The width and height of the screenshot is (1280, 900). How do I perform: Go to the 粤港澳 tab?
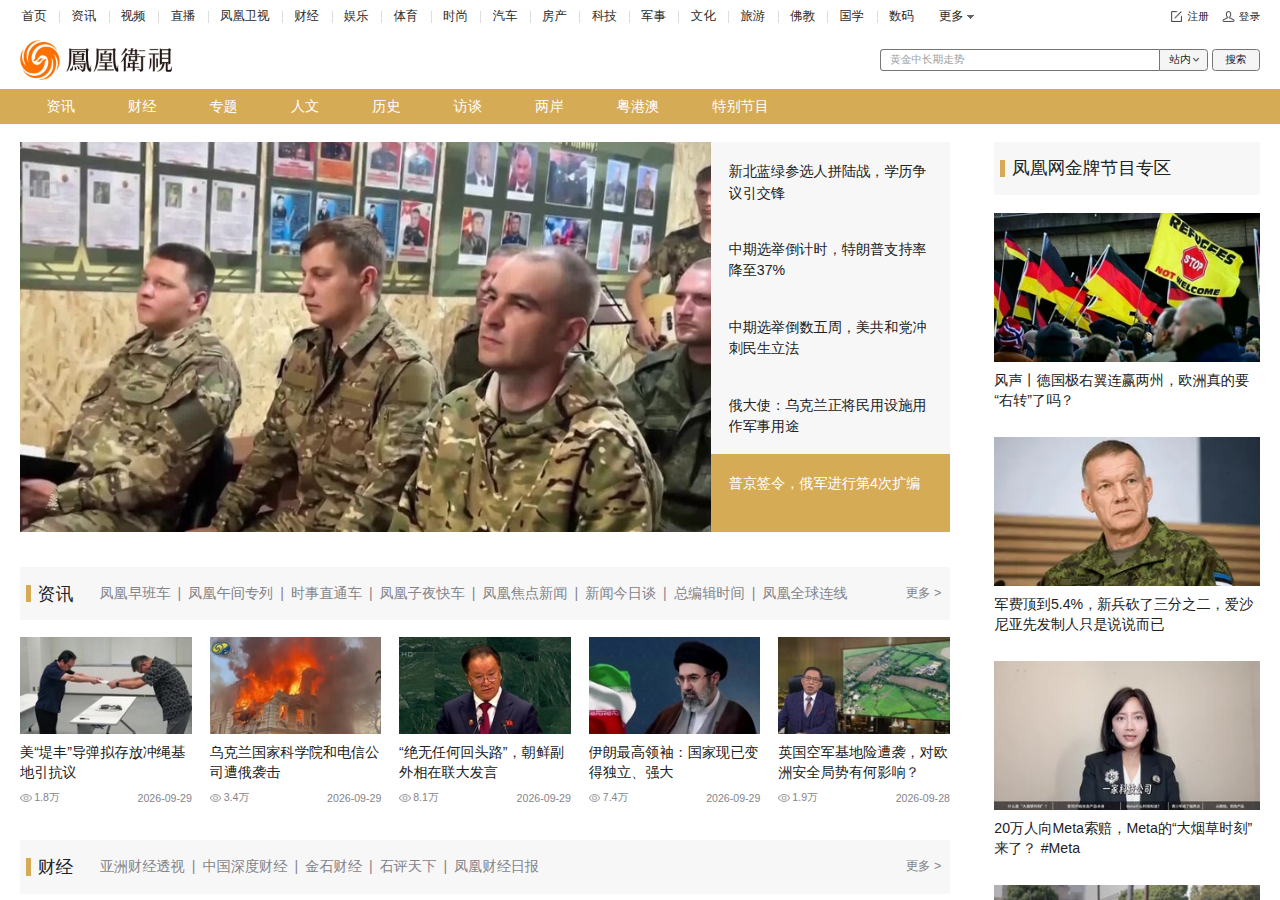click(x=637, y=106)
